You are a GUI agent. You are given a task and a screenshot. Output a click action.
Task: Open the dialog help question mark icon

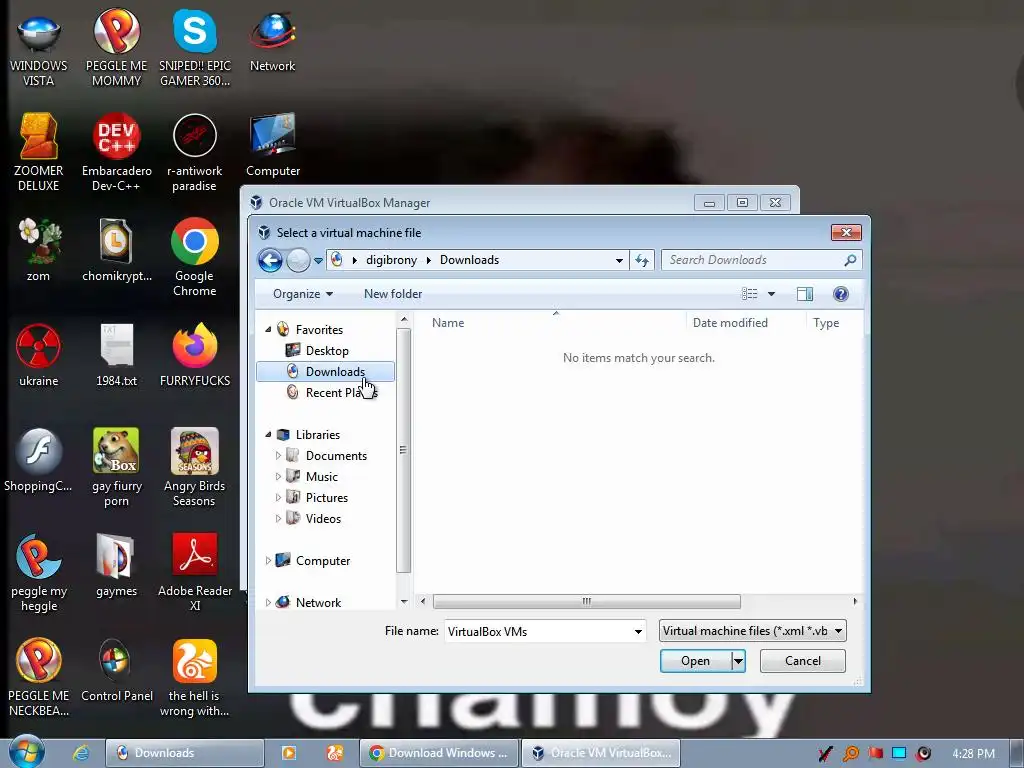coord(840,295)
